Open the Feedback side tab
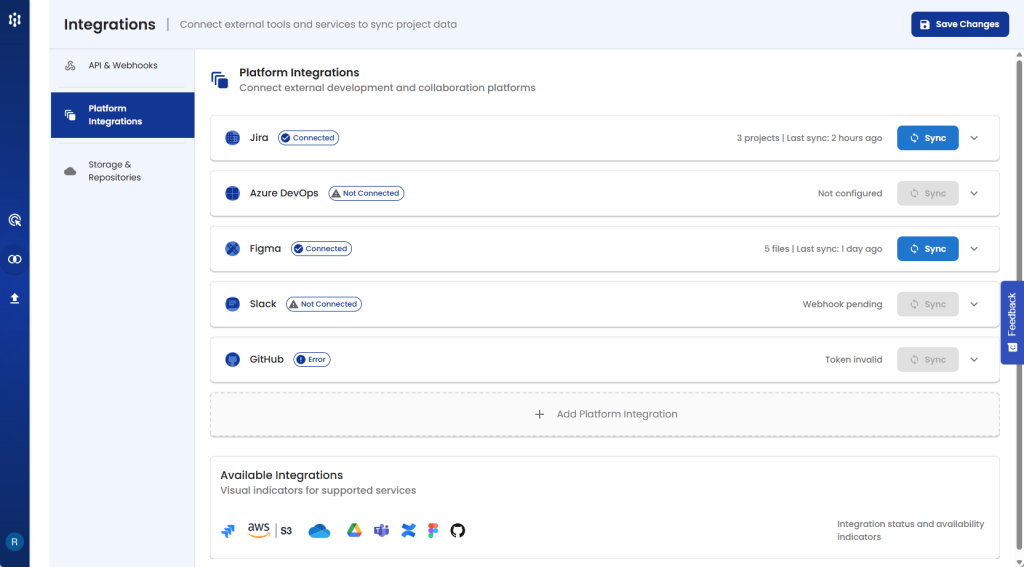 coord(1011,322)
